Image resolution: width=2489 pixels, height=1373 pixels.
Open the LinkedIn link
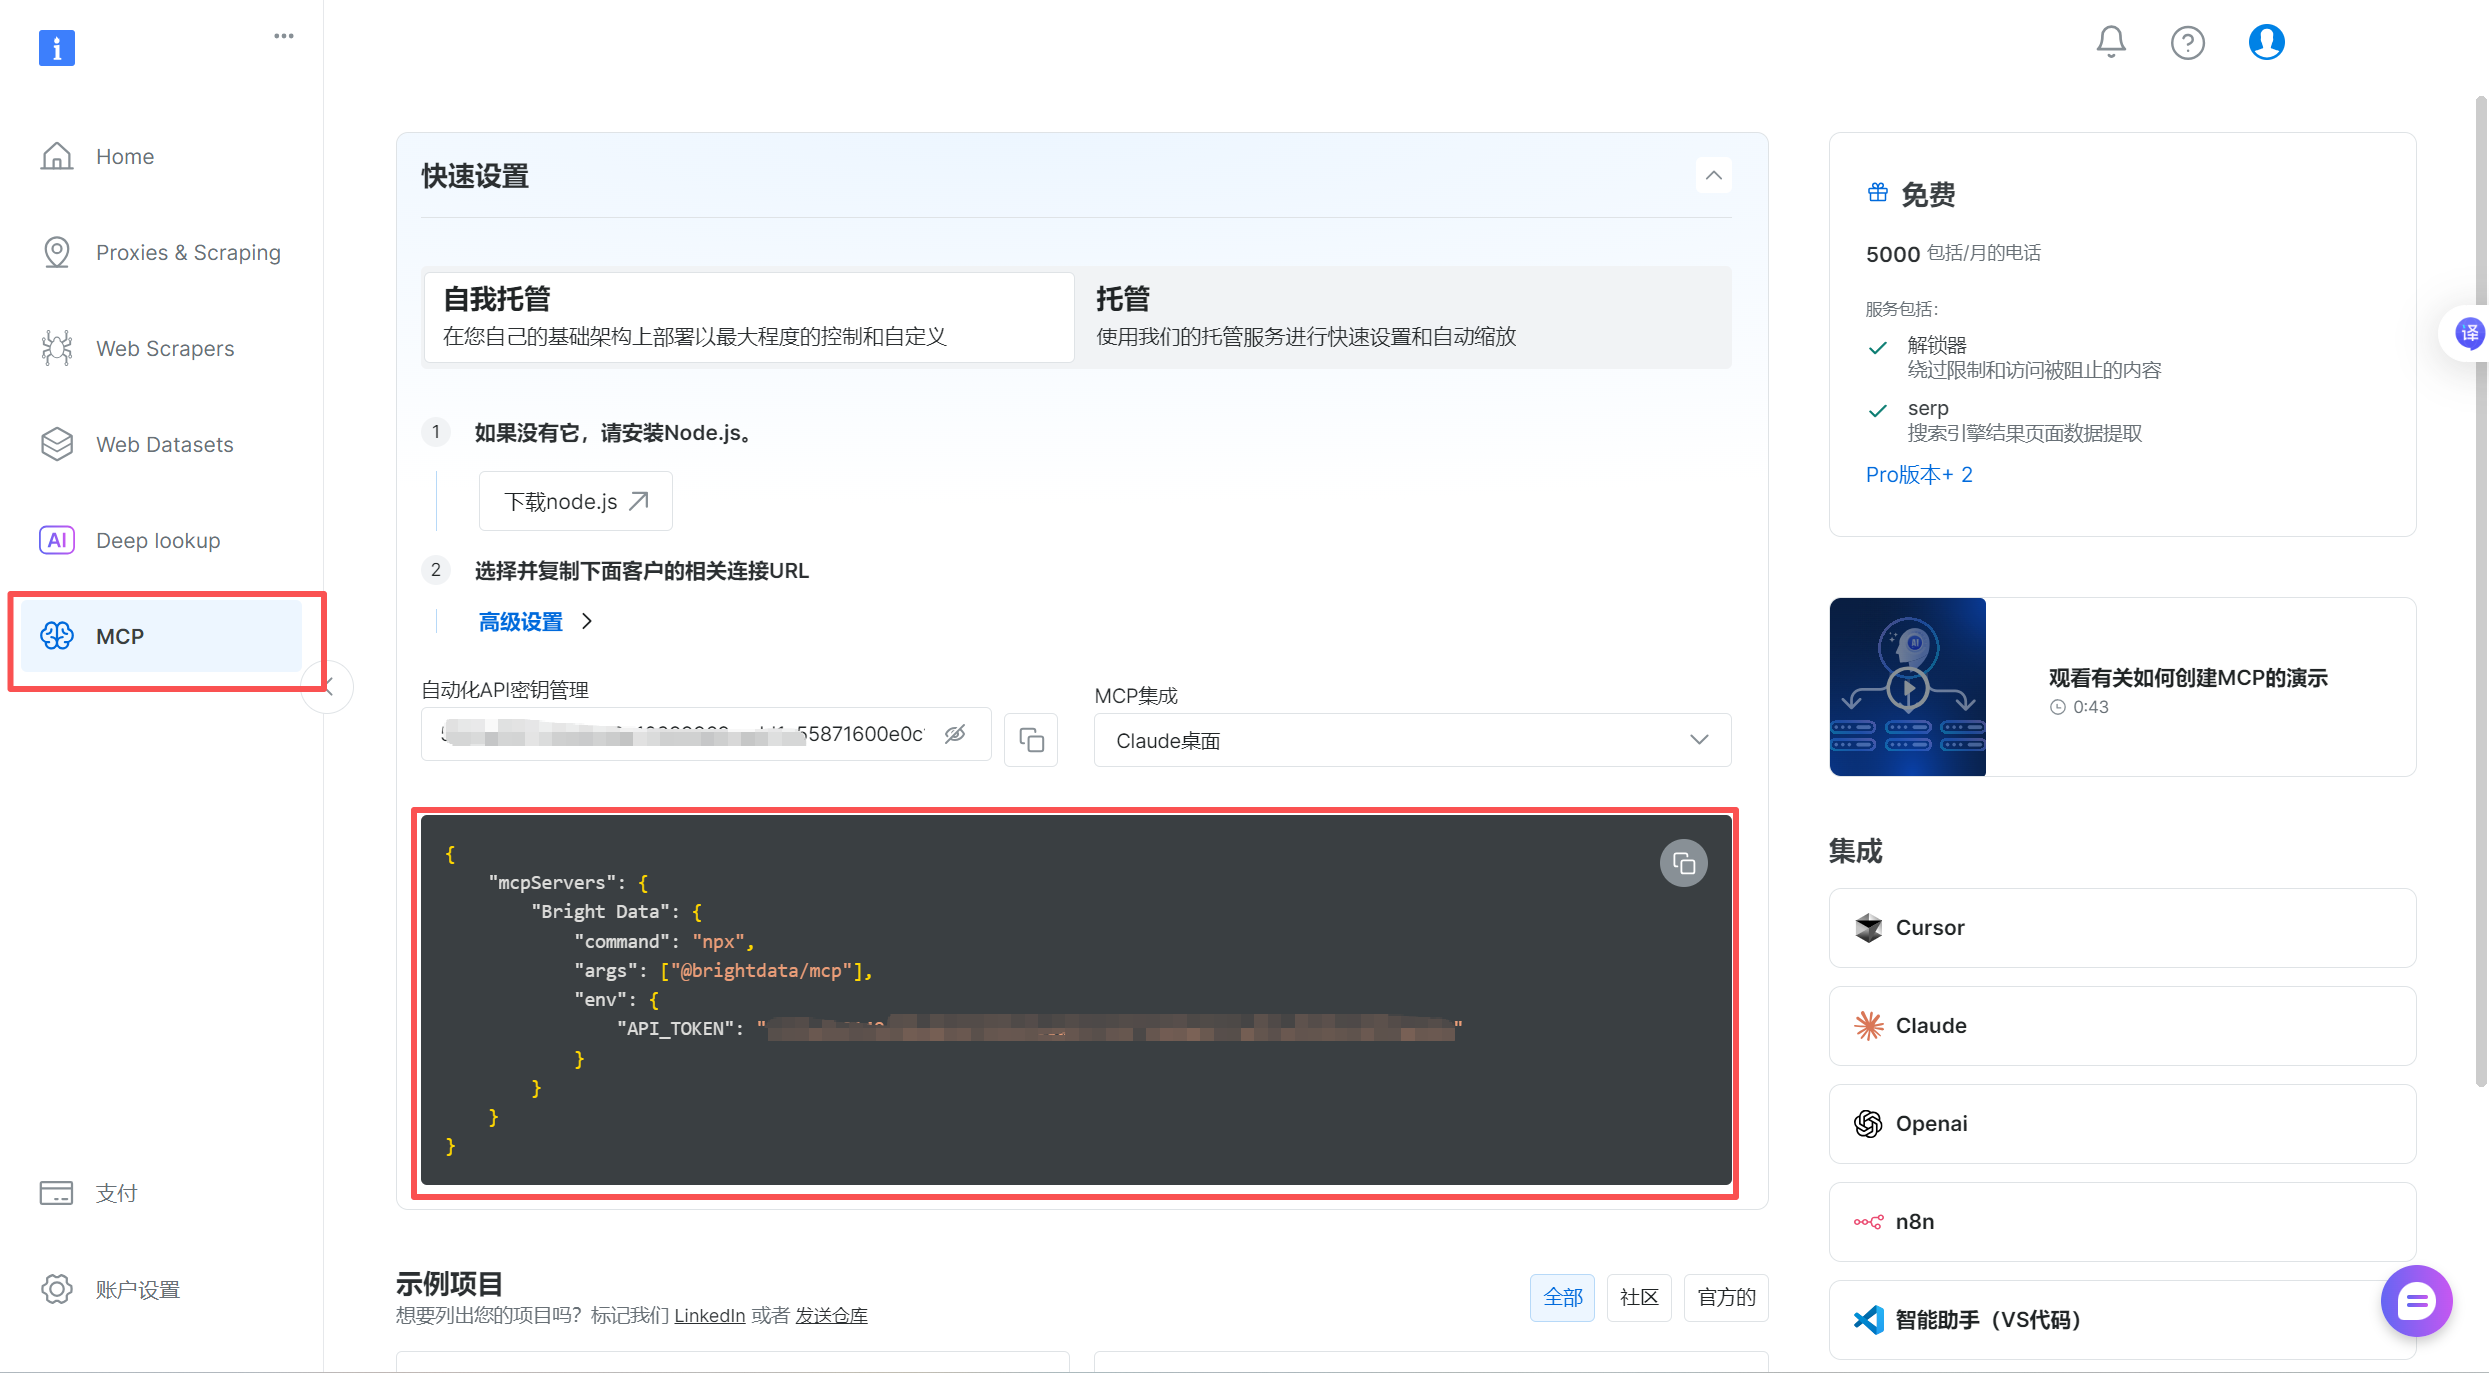709,1315
